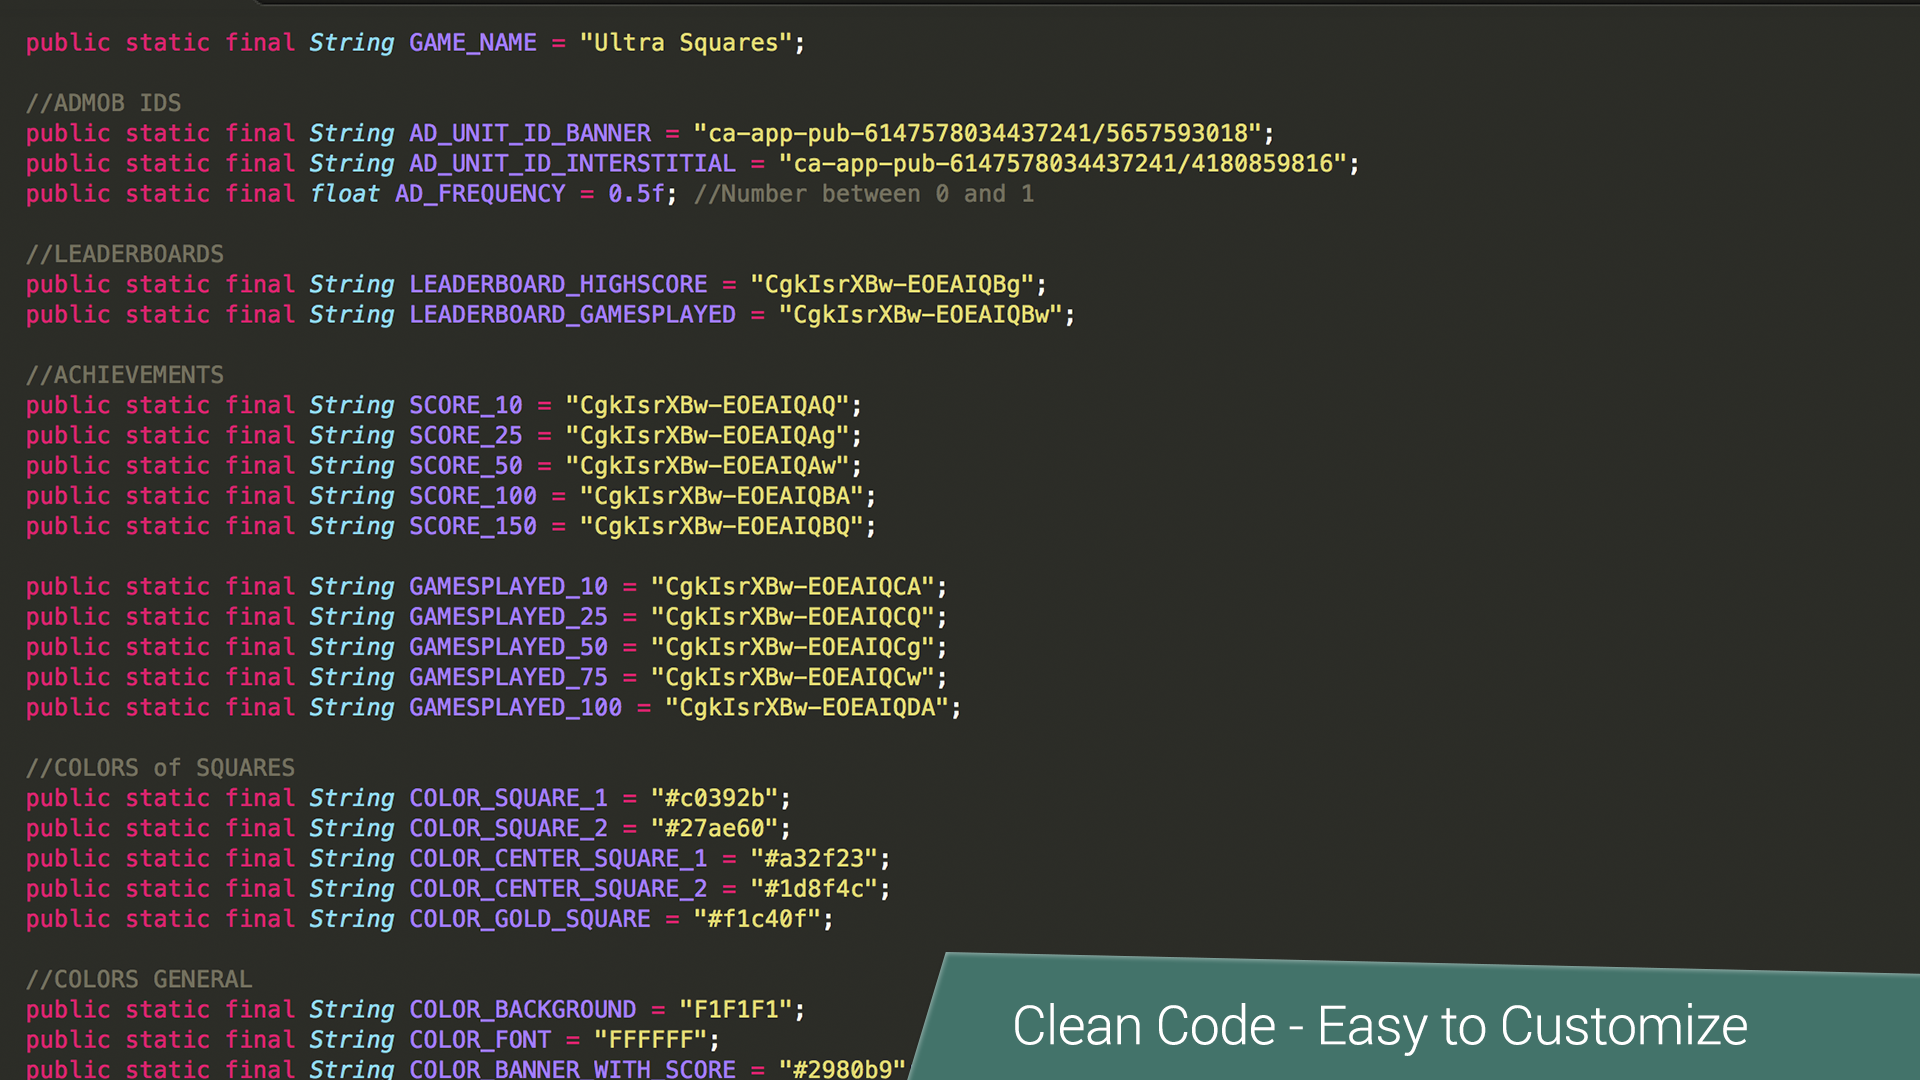Click the COLOR_BACKGROUND "F1F1F1" value
This screenshot has height=1080, width=1920.
pyautogui.click(x=735, y=1010)
